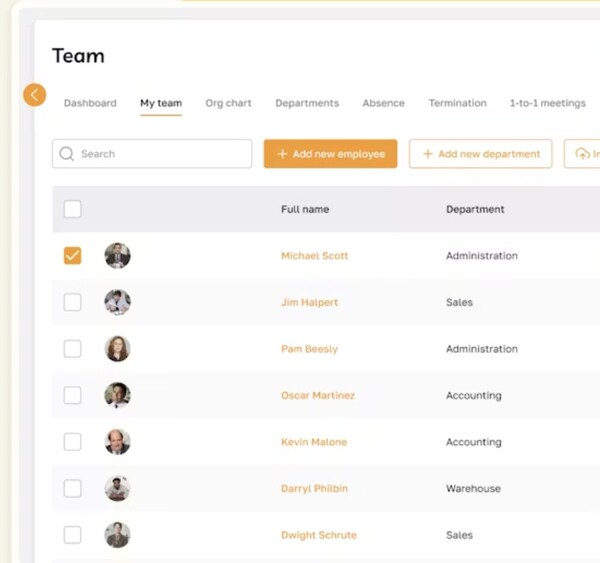The width and height of the screenshot is (600, 563).
Task: Click the search magnifier icon
Action: coord(67,154)
